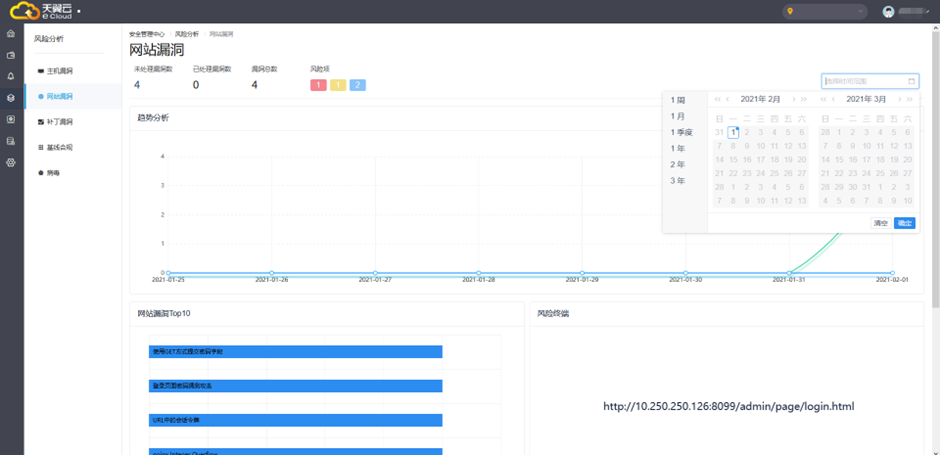This screenshot has width=940, height=455.
Task: Open the region dropdown with location pin
Action: (x=825, y=12)
